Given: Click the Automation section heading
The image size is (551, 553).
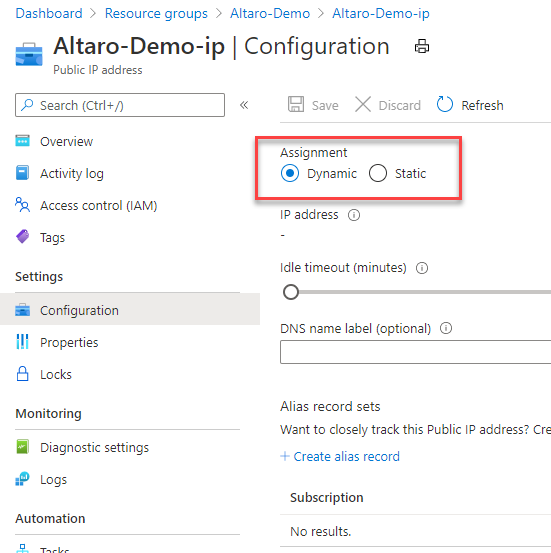Looking at the screenshot, I should tap(50, 518).
